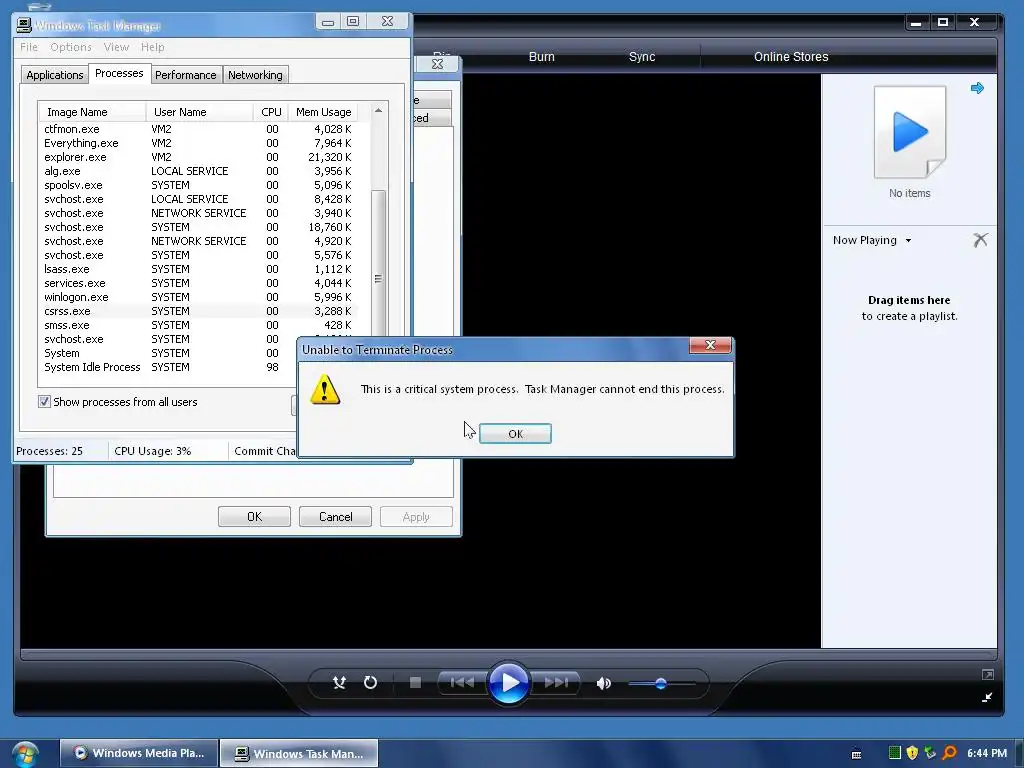Close the background dialog behind Task Manager
Image resolution: width=1024 pixels, height=768 pixels.
pos(438,64)
